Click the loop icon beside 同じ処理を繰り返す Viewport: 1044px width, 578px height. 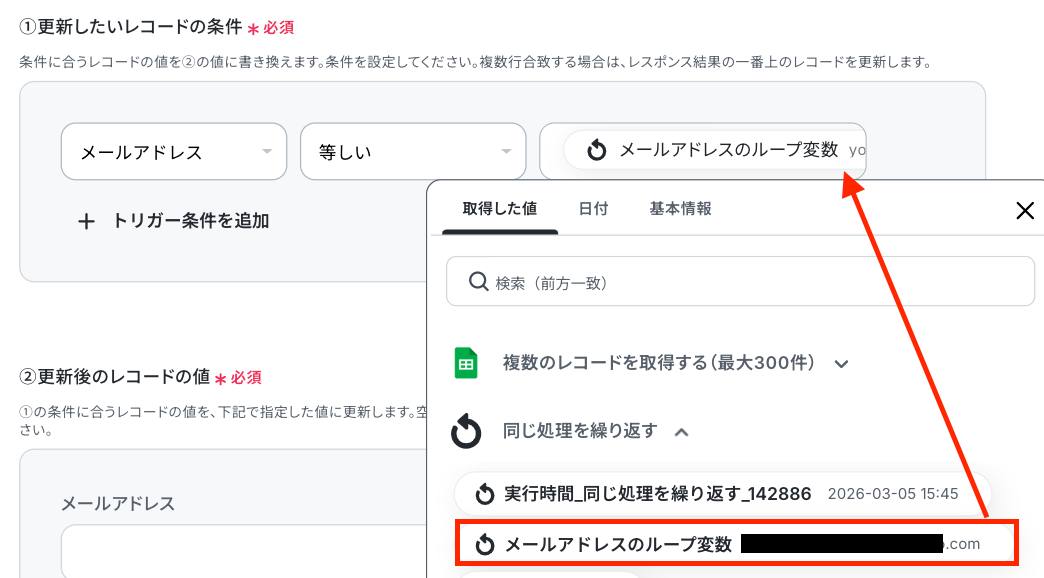pyautogui.click(x=466, y=432)
